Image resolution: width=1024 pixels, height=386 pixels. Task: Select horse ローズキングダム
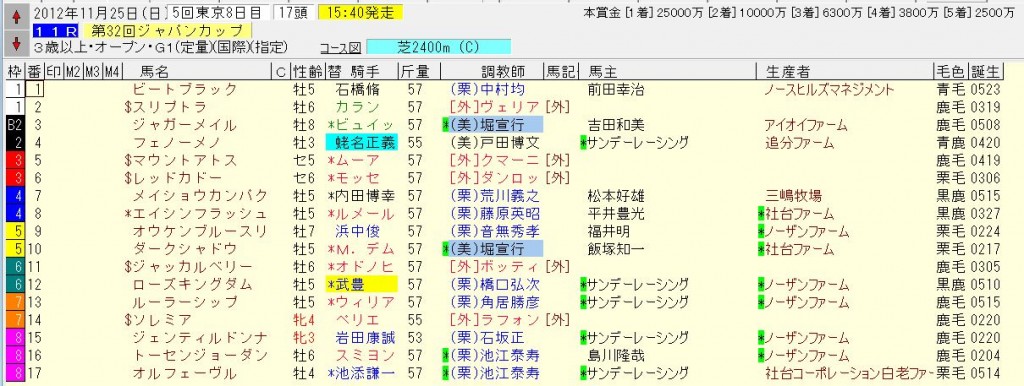coord(192,284)
